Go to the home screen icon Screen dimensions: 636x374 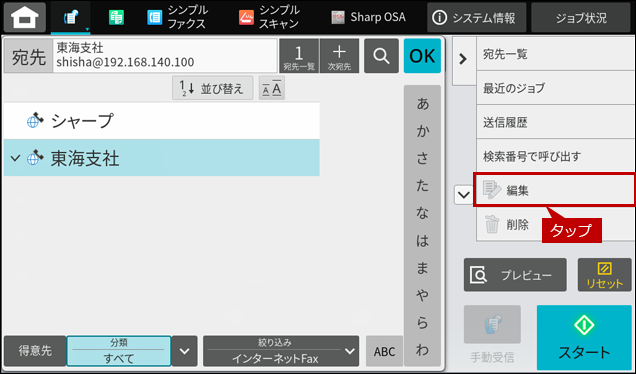[25, 17]
